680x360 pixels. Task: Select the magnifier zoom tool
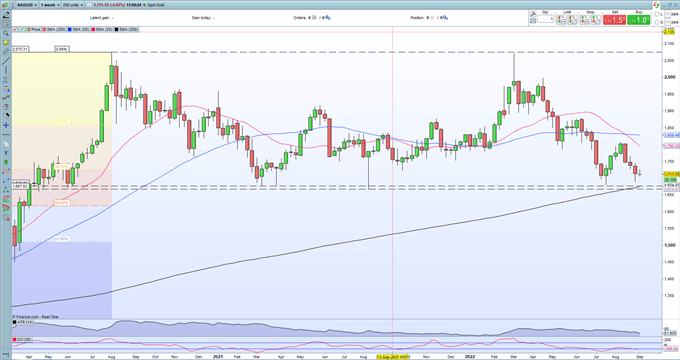point(6,33)
